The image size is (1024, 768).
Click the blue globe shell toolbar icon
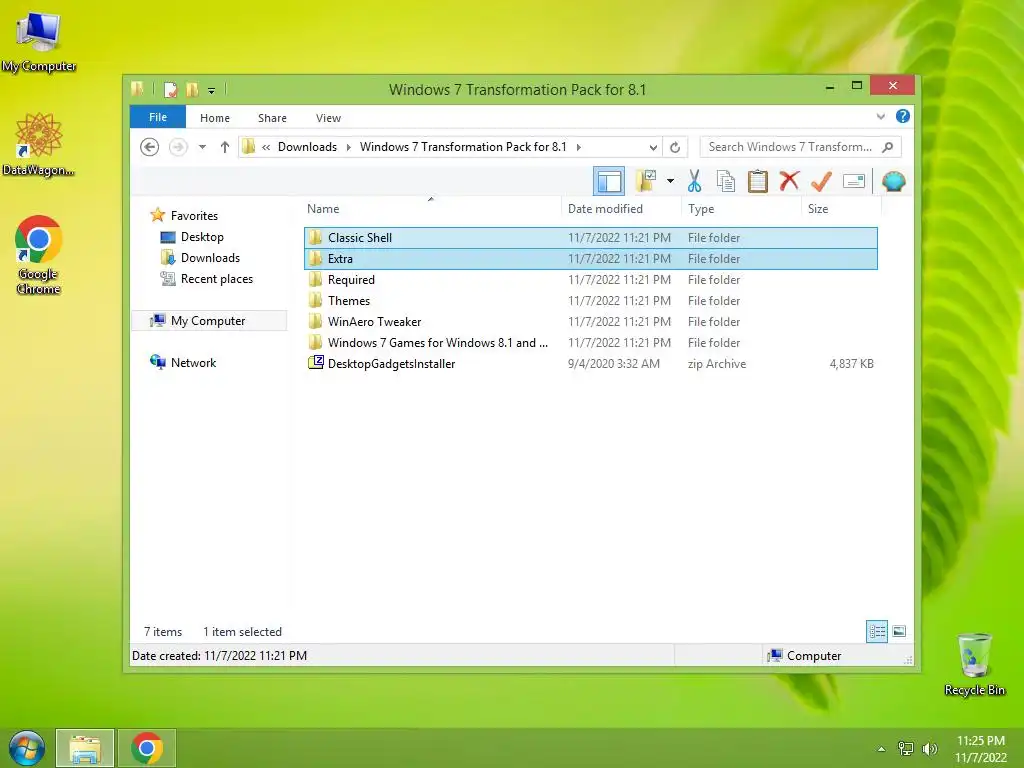(x=893, y=181)
